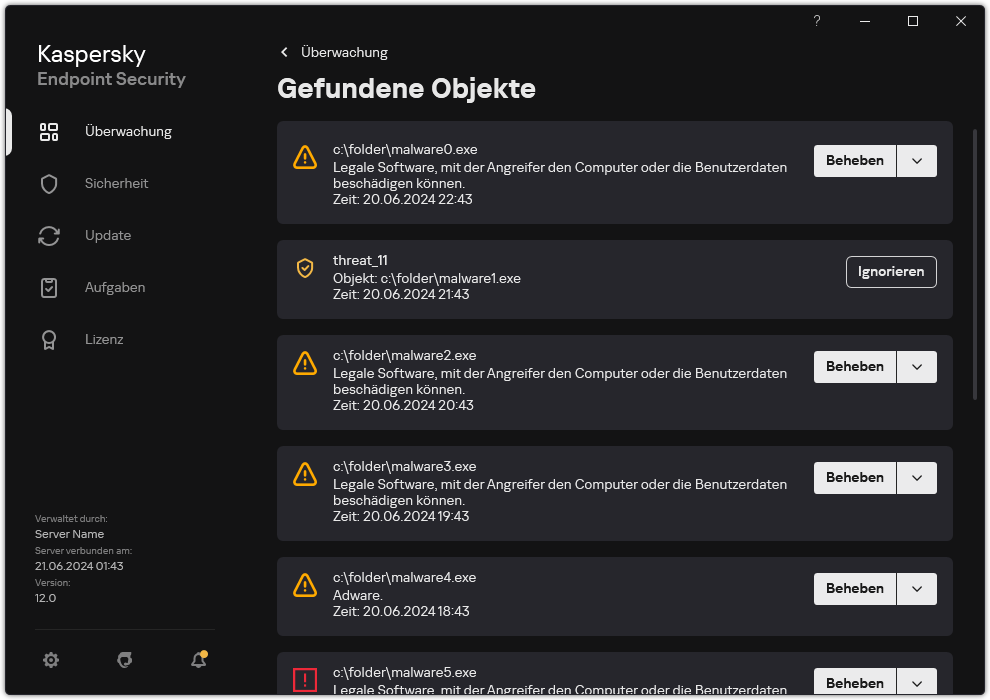
Task: Click the shield badge beside threat_11
Action: point(305,269)
